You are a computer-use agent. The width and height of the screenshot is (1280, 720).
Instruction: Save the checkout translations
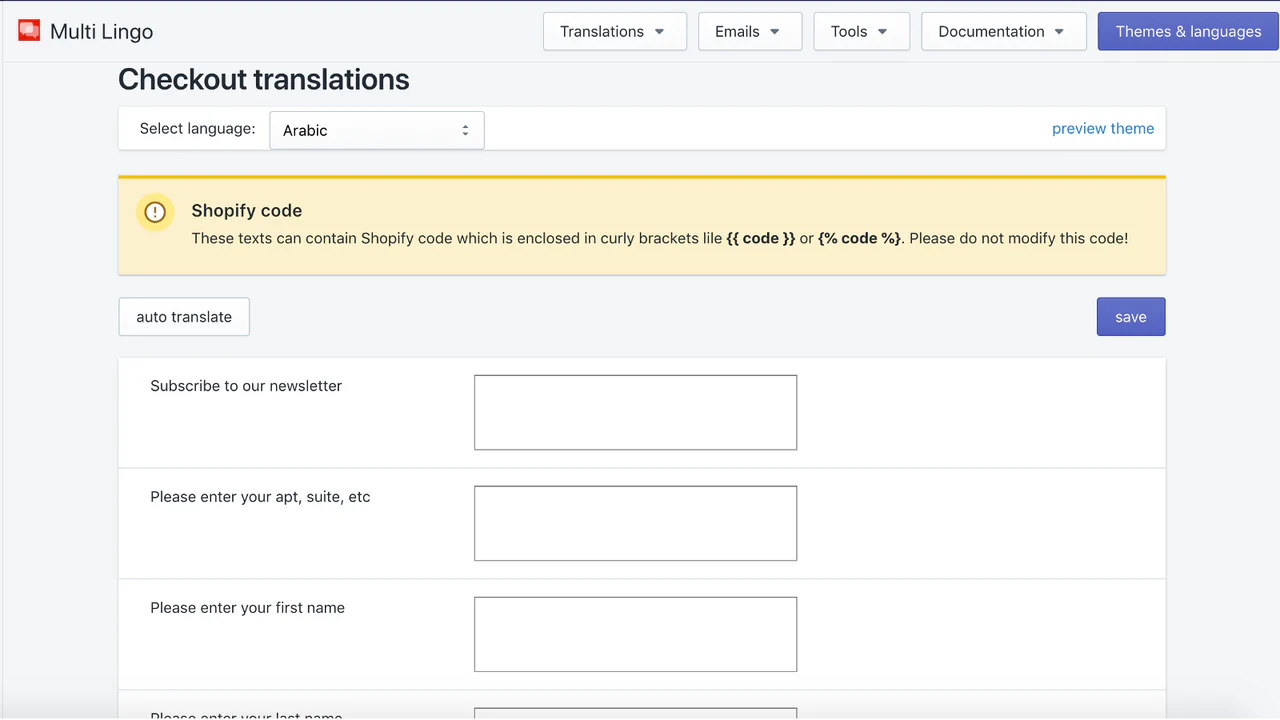[x=1130, y=317]
